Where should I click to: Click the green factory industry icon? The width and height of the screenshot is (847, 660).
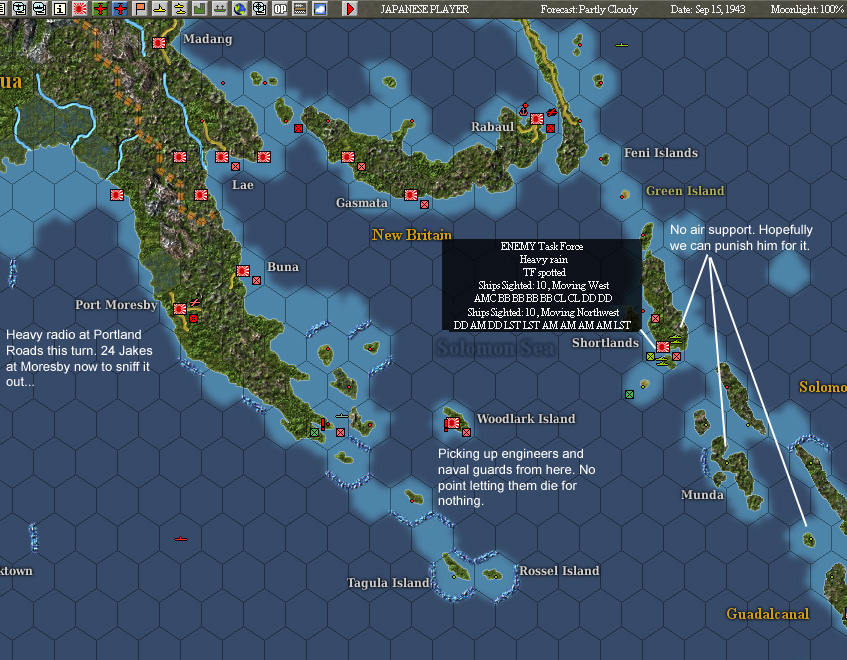(x=200, y=9)
